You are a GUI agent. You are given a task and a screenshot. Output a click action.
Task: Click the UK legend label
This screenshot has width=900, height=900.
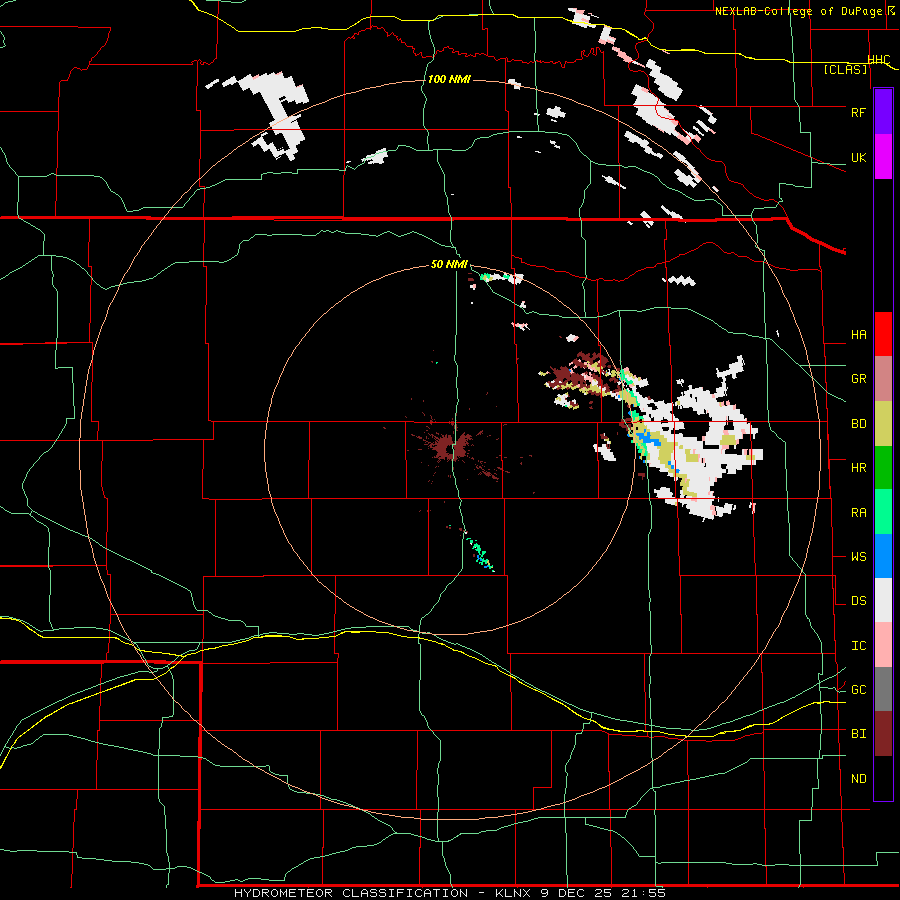859,157
